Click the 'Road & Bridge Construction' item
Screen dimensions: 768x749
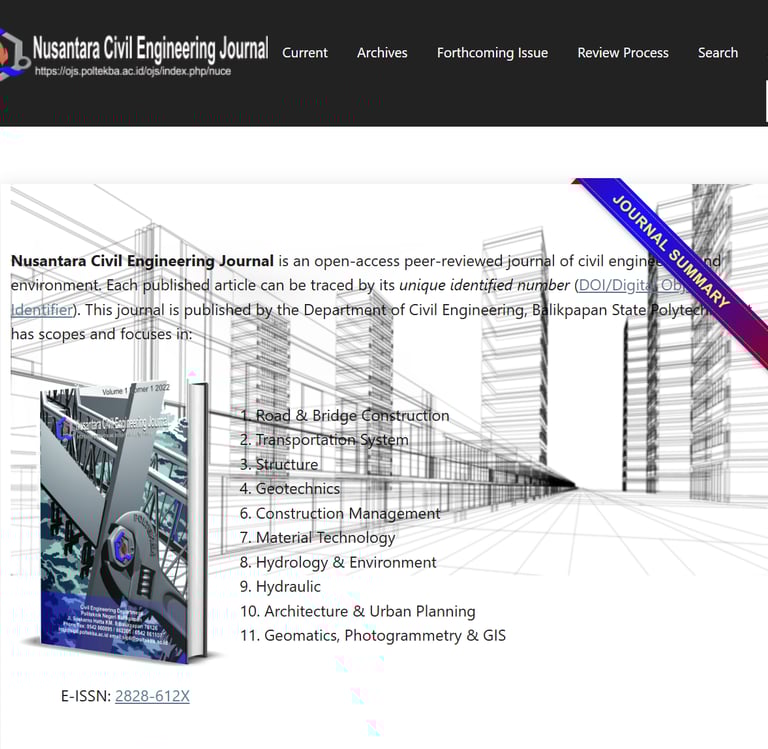[x=352, y=415]
